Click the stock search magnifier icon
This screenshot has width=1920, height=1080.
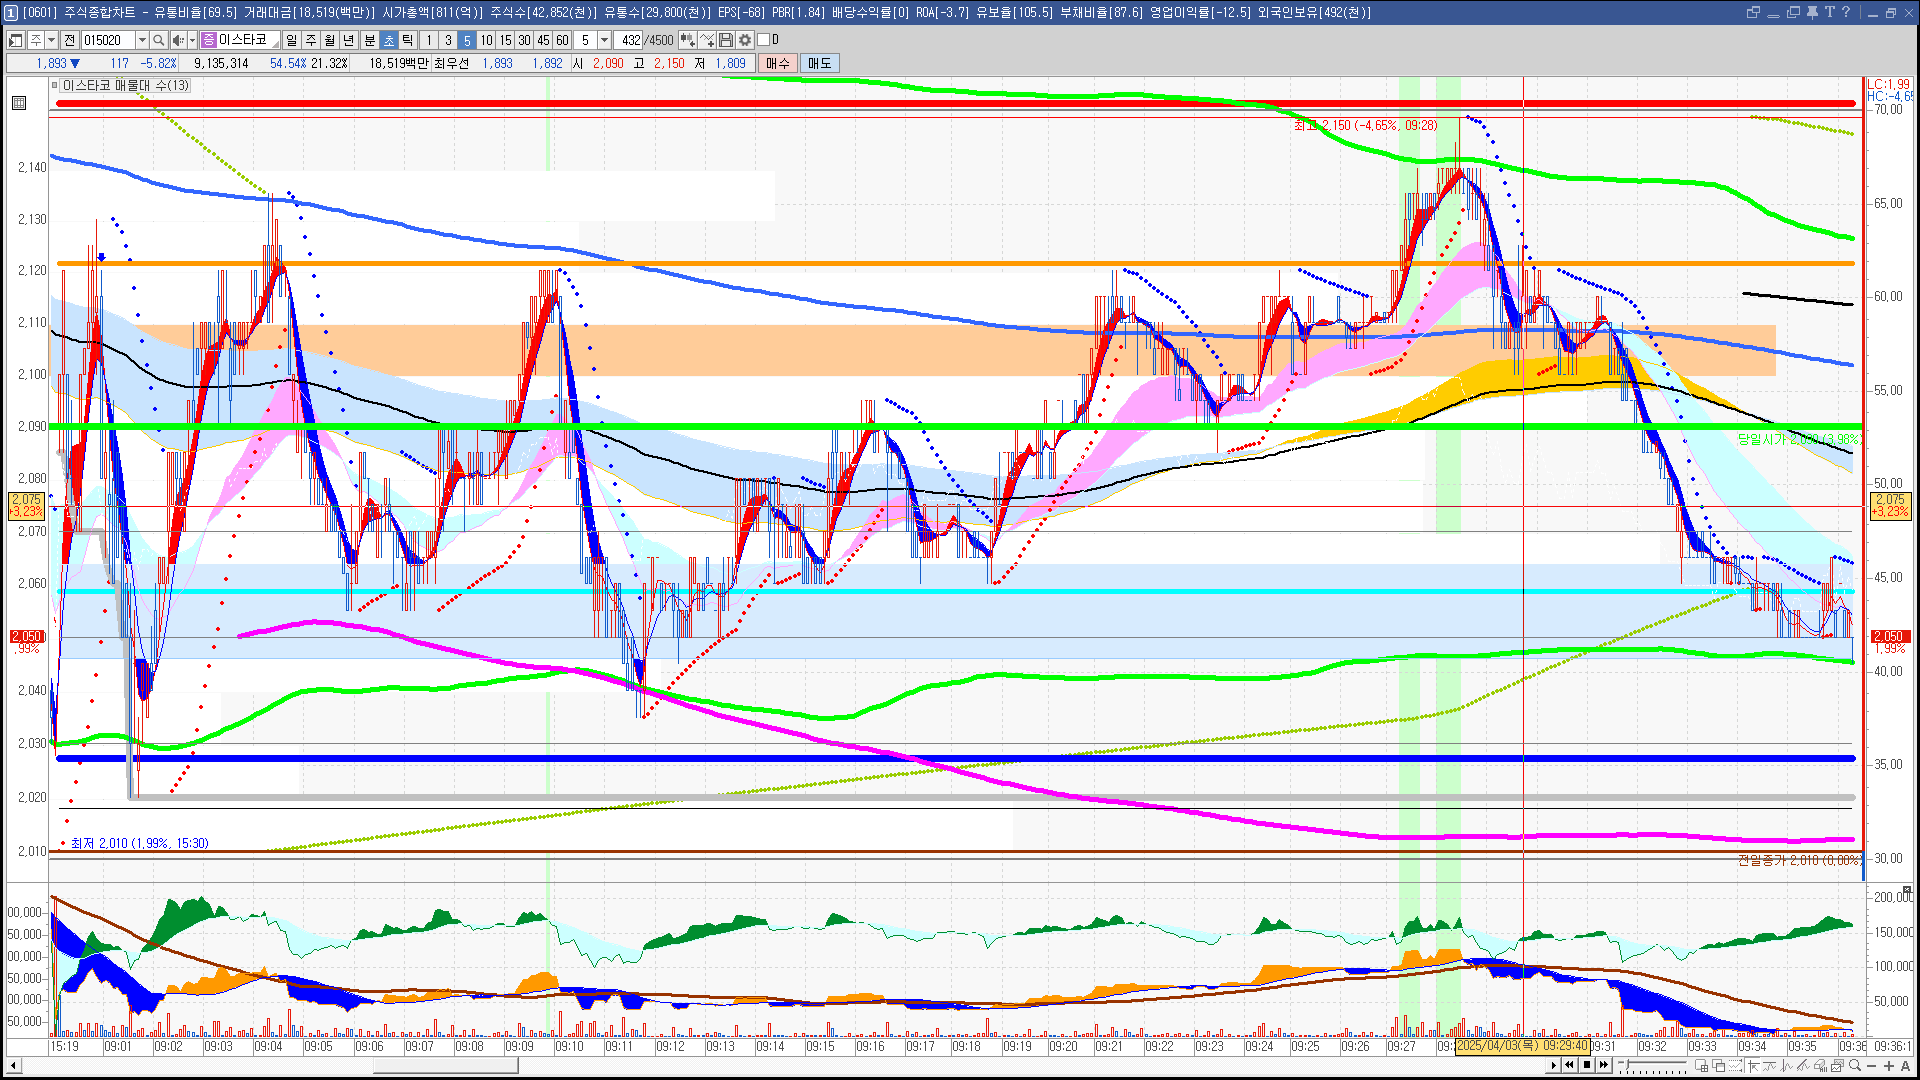[x=158, y=40]
